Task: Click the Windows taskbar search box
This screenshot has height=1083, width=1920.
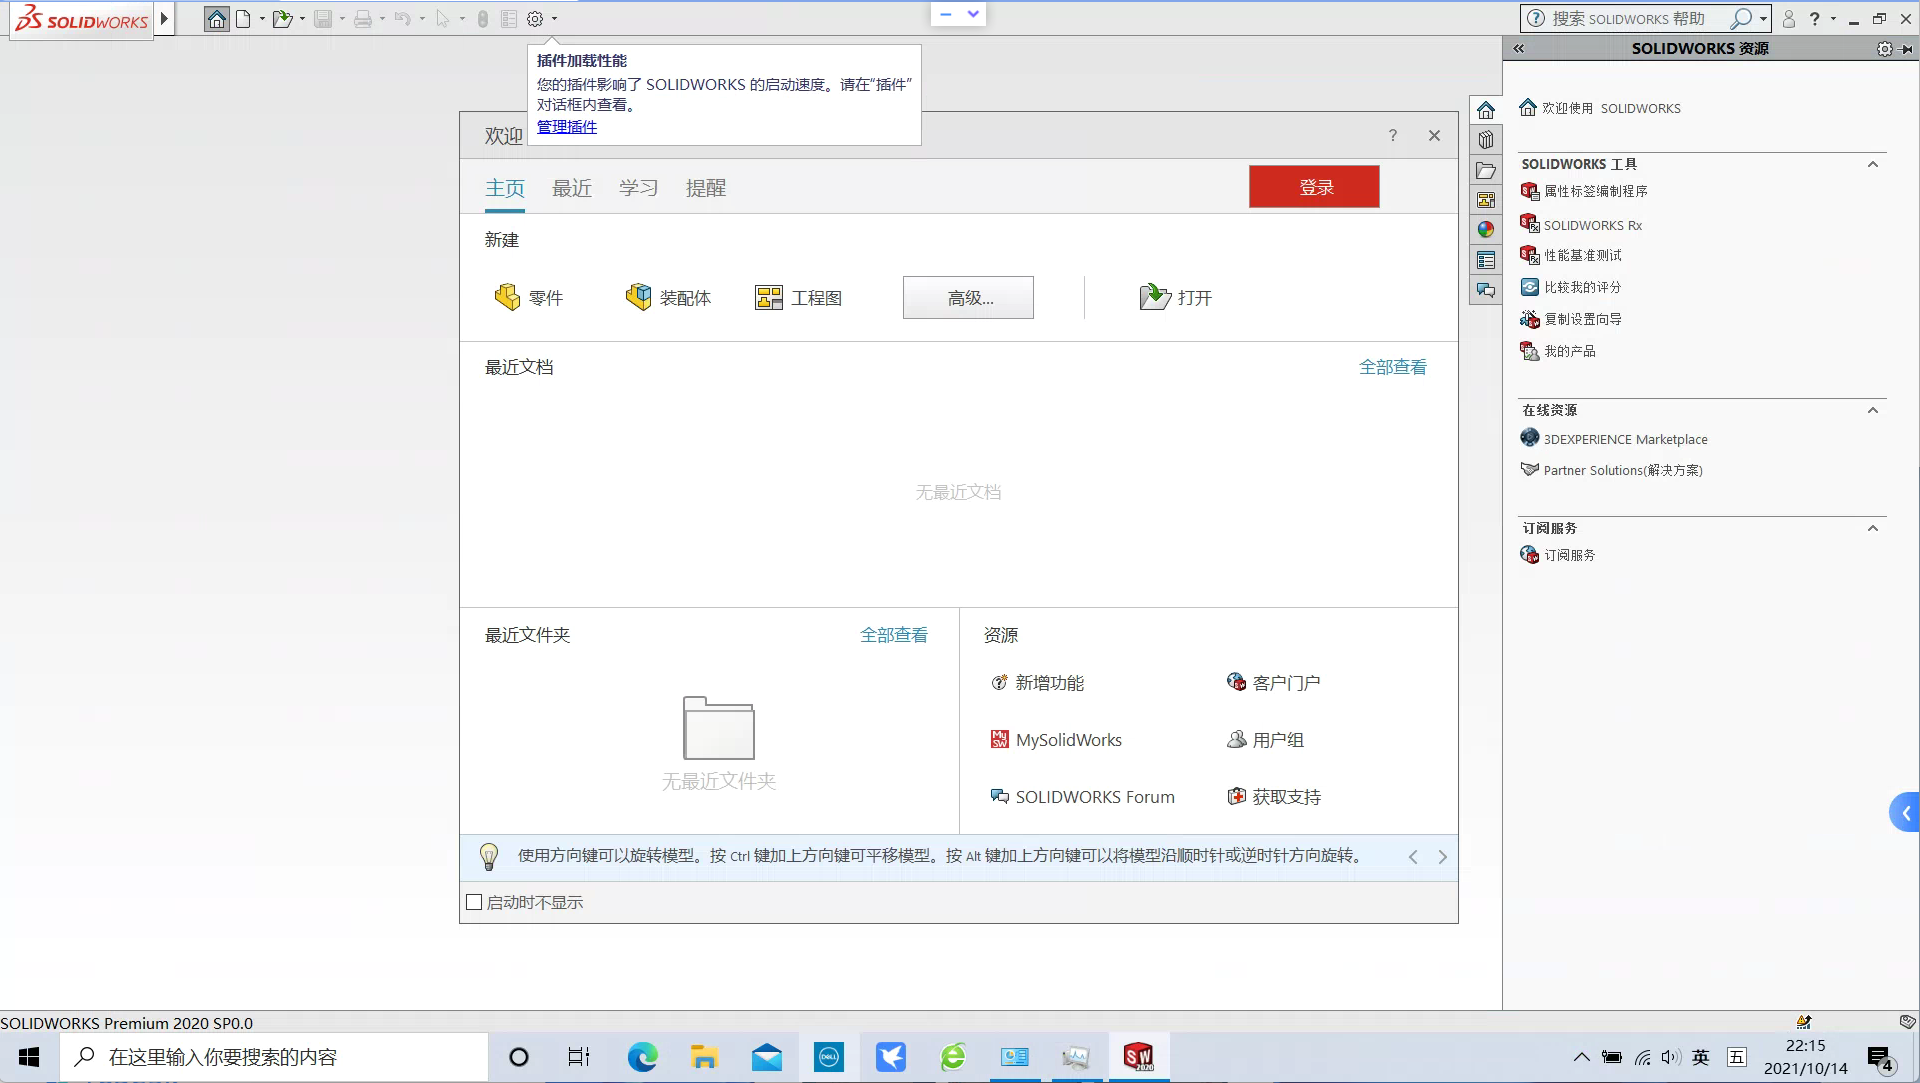Action: click(274, 1057)
